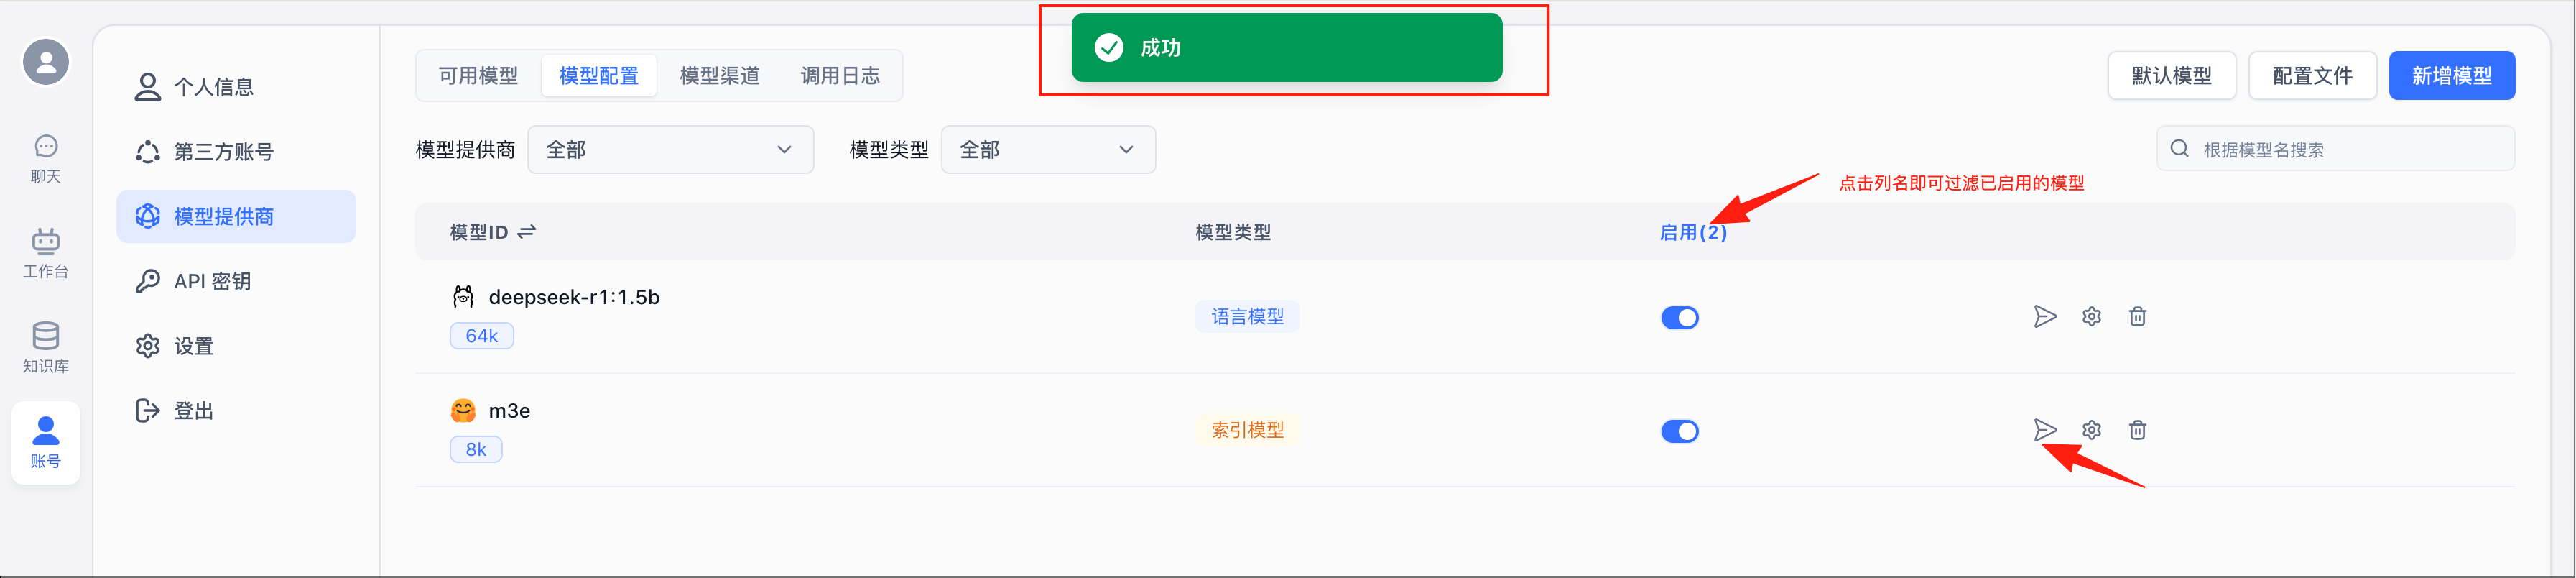Disable the deepseek-r1:1.5b model toggle
The width and height of the screenshot is (2576, 578).
[1679, 318]
